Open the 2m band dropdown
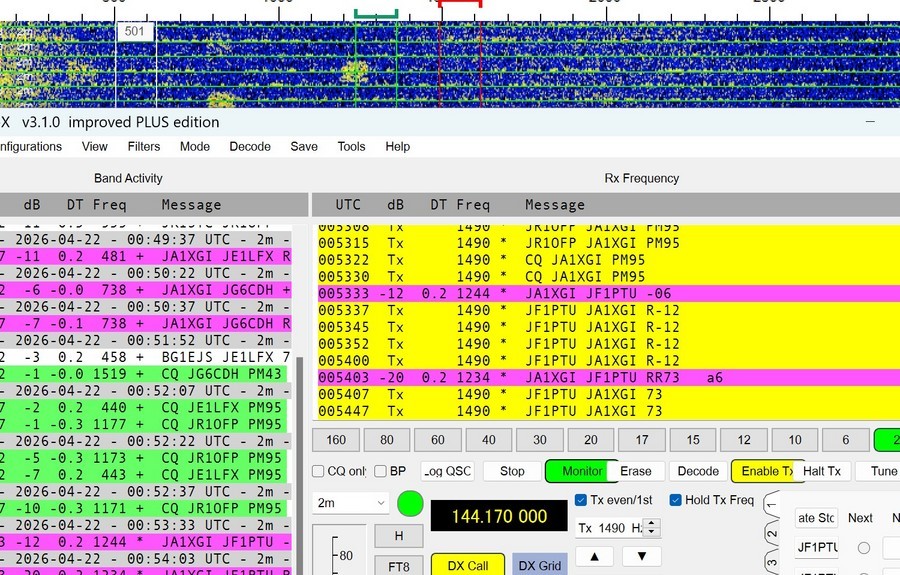Screen dimensions: 900x575 click(x=350, y=503)
